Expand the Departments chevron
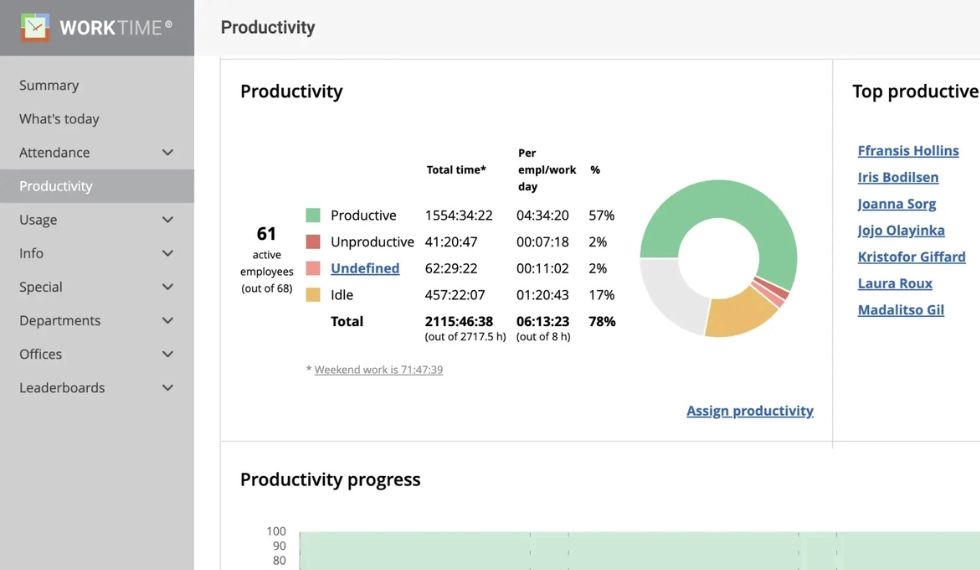 [x=168, y=321]
